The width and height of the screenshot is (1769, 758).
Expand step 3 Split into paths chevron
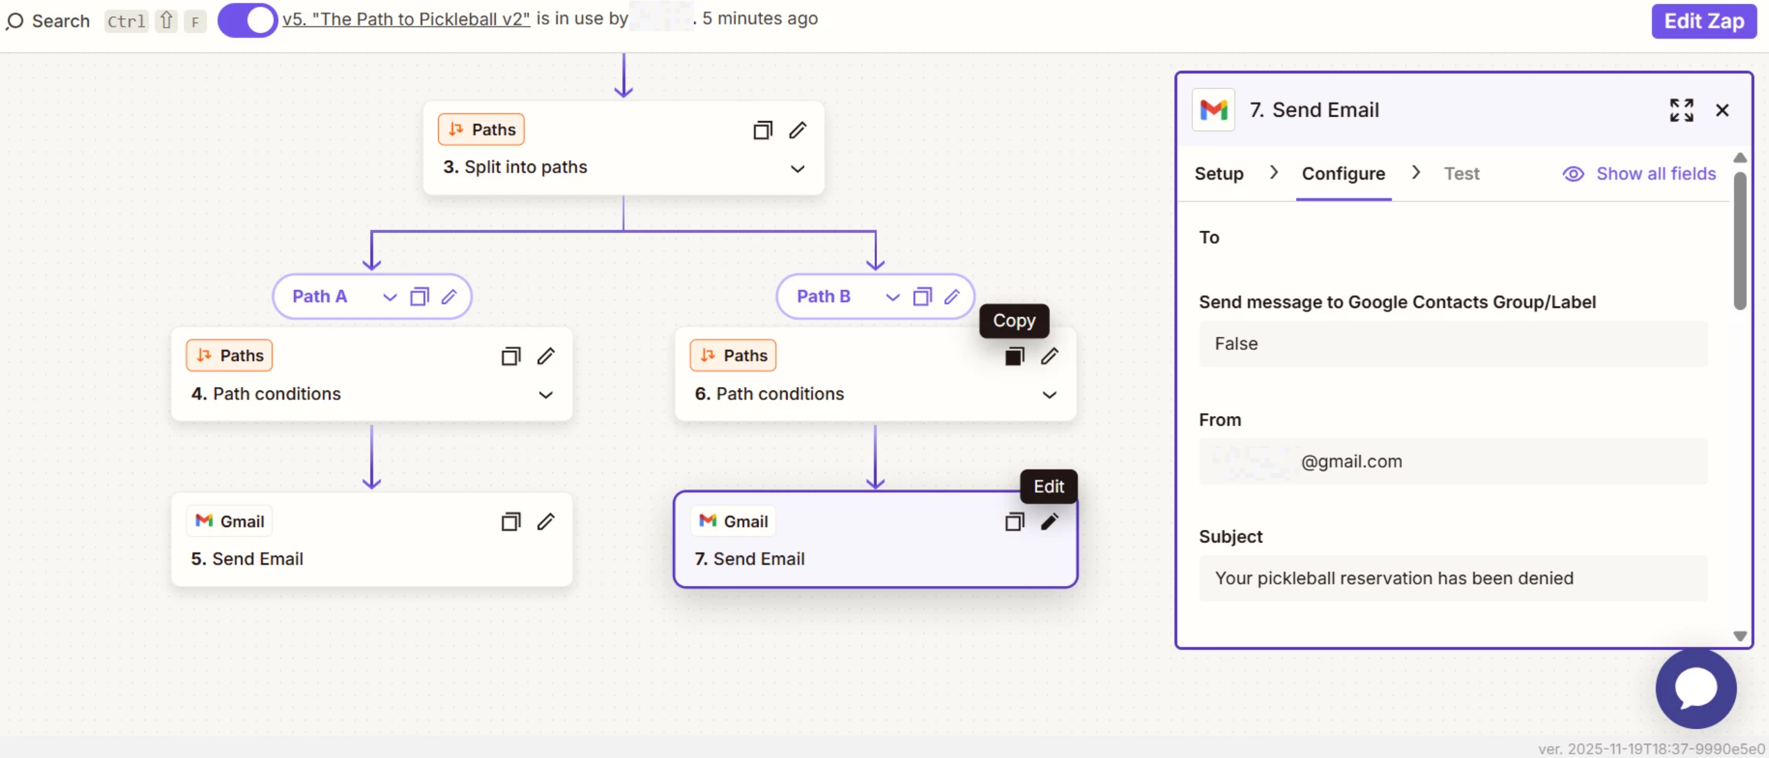click(797, 168)
